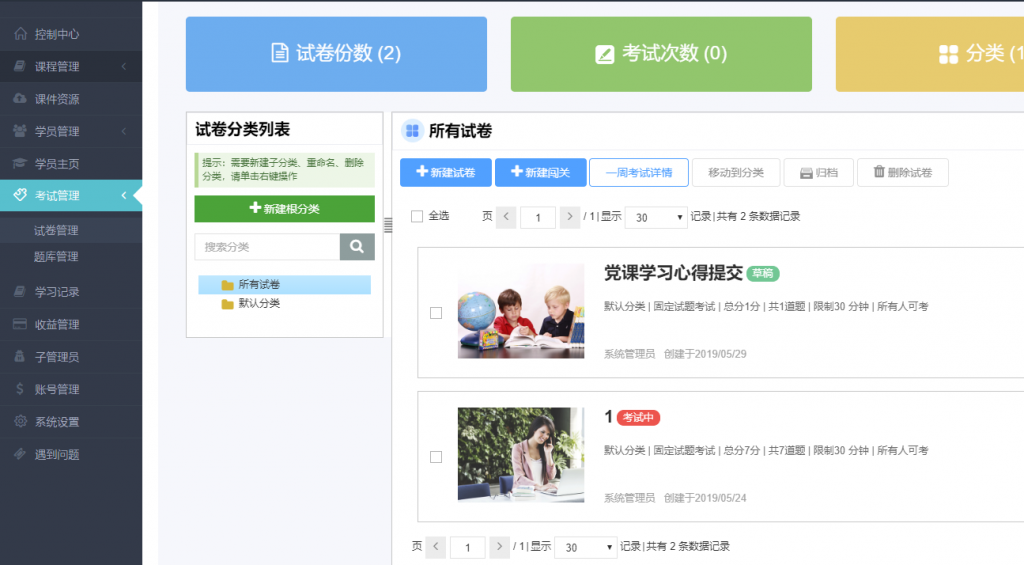
Task: Click the 试卷份数 (2) blue card
Action: coord(336,54)
